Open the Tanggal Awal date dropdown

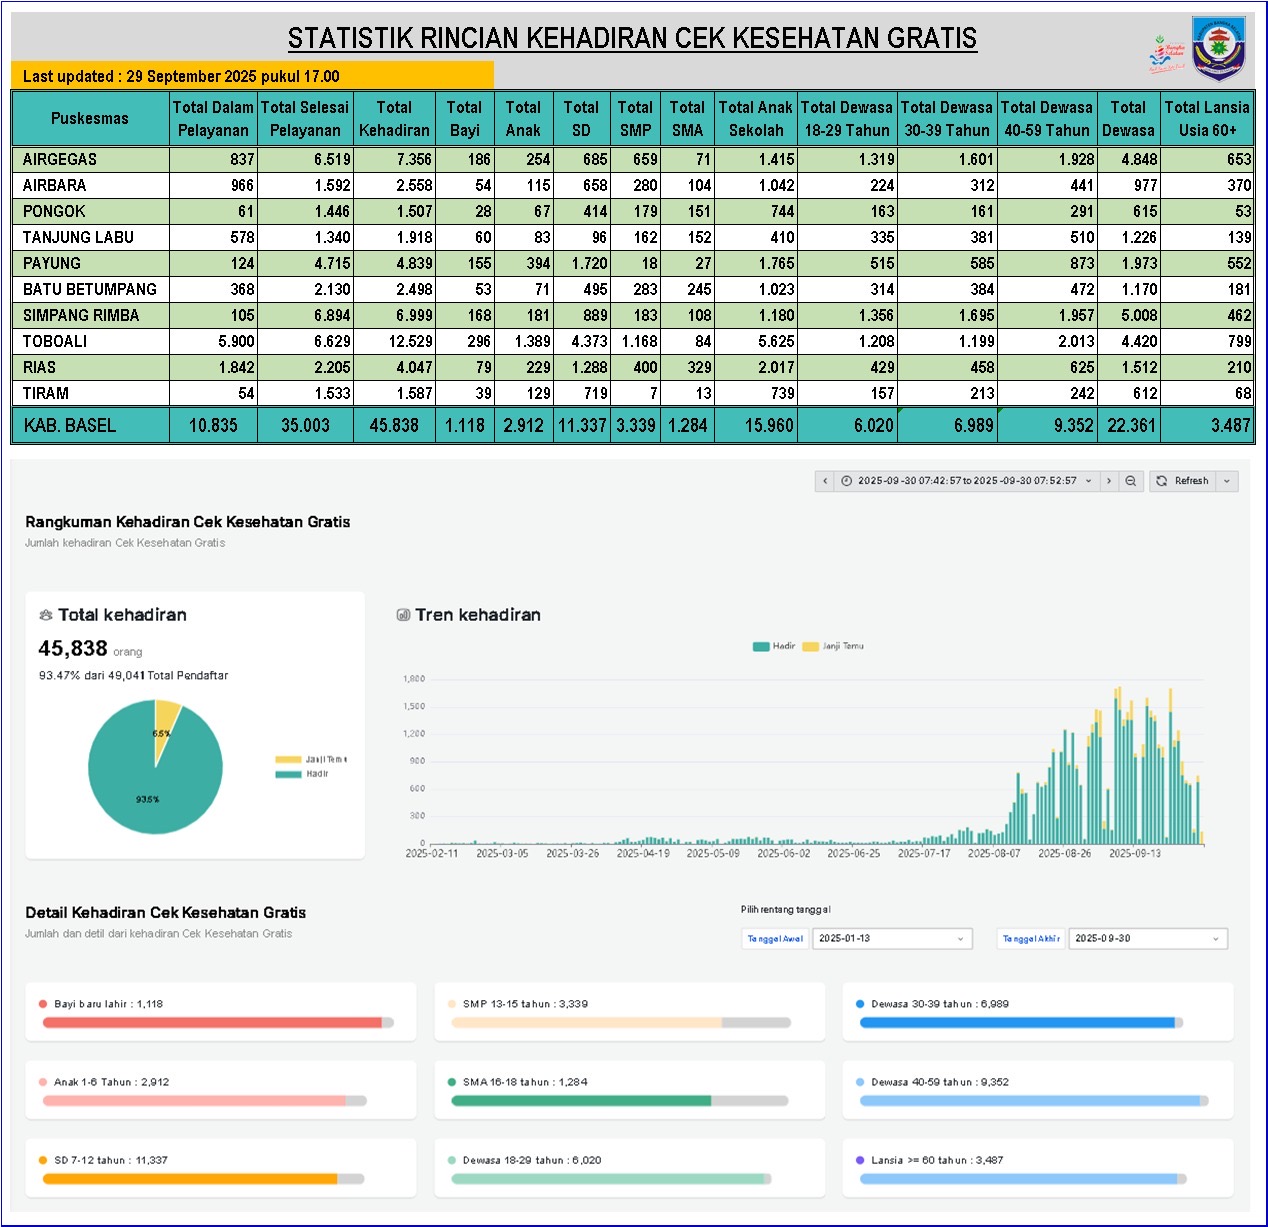[x=891, y=938]
